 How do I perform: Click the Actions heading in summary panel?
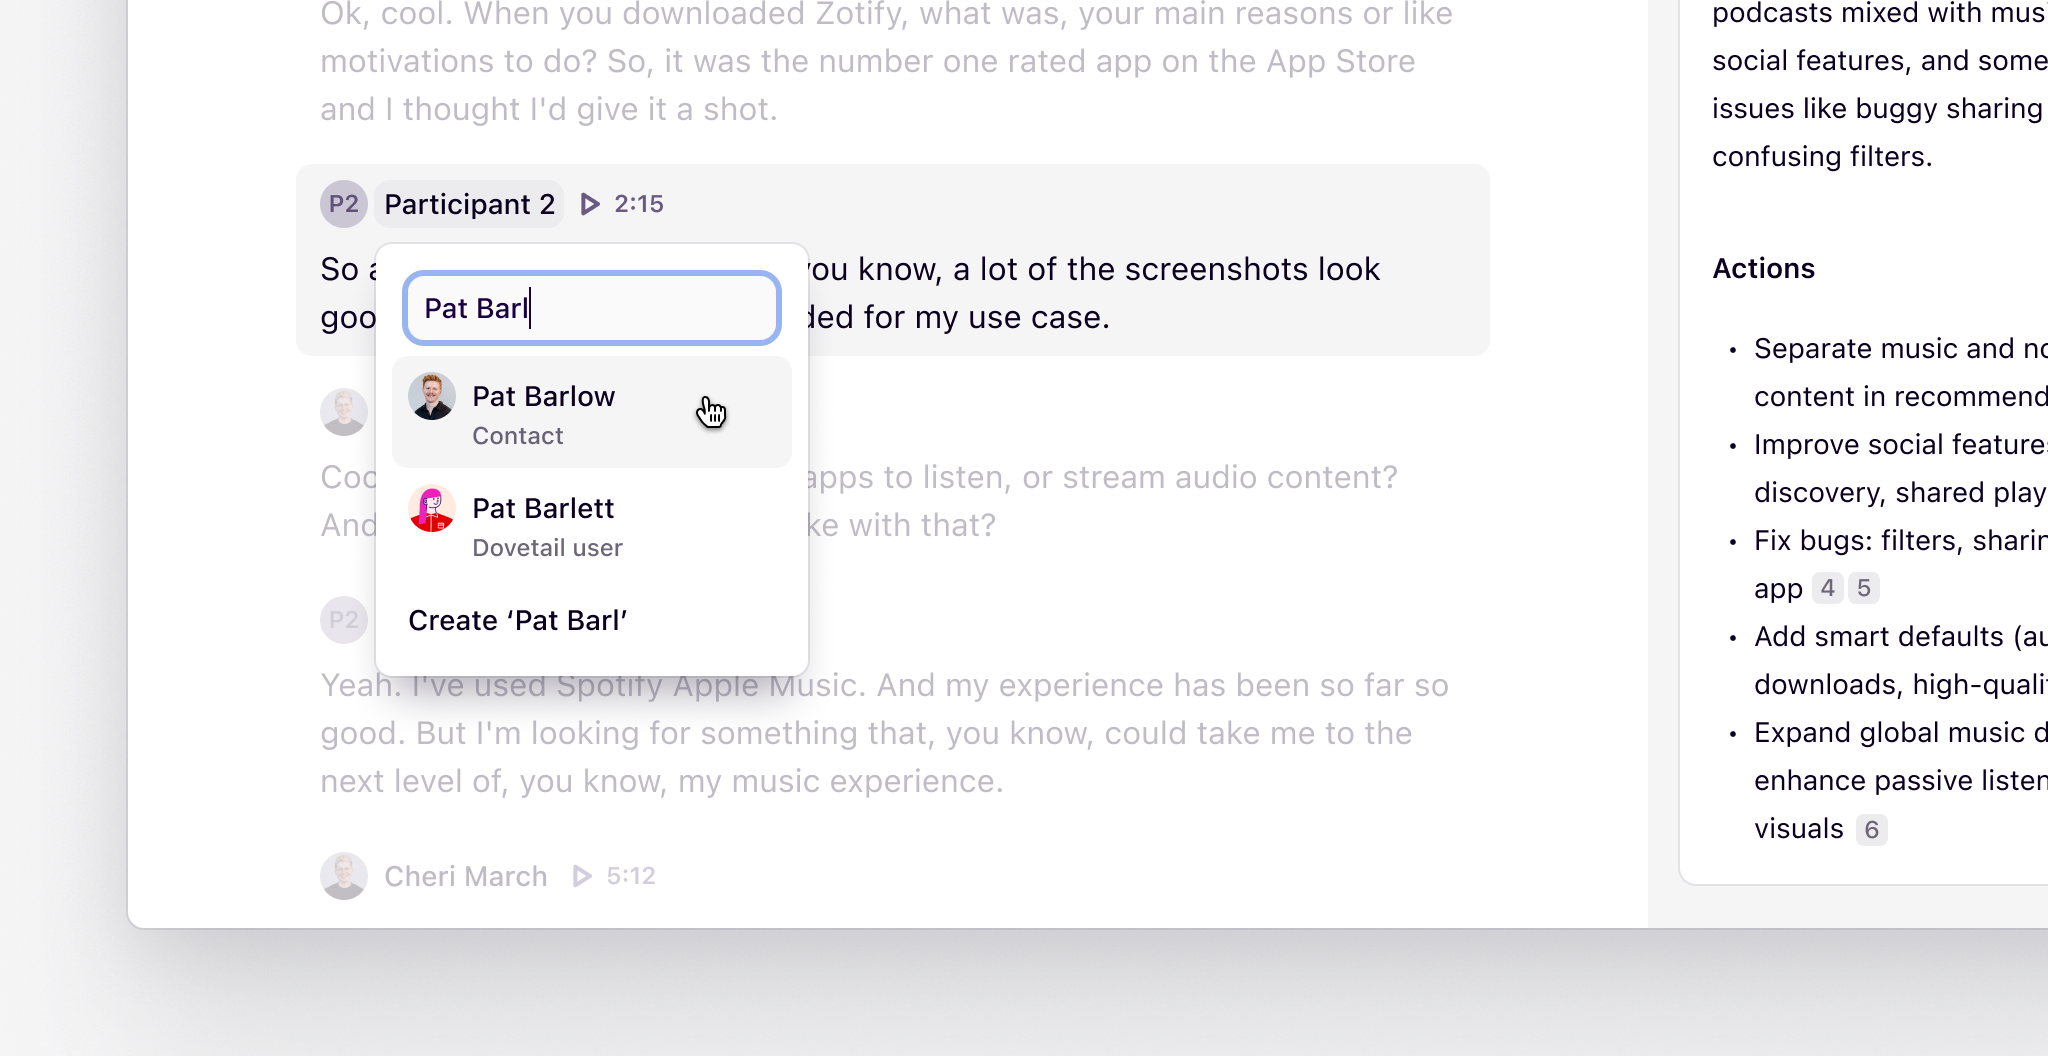pos(1763,269)
